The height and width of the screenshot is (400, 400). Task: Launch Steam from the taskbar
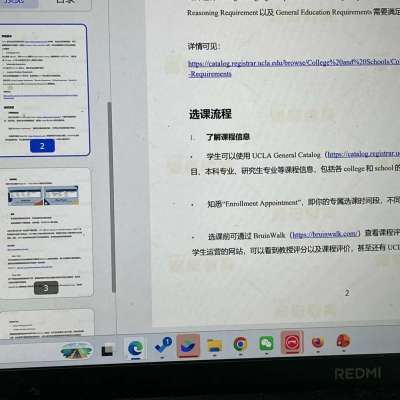[x=163, y=346]
